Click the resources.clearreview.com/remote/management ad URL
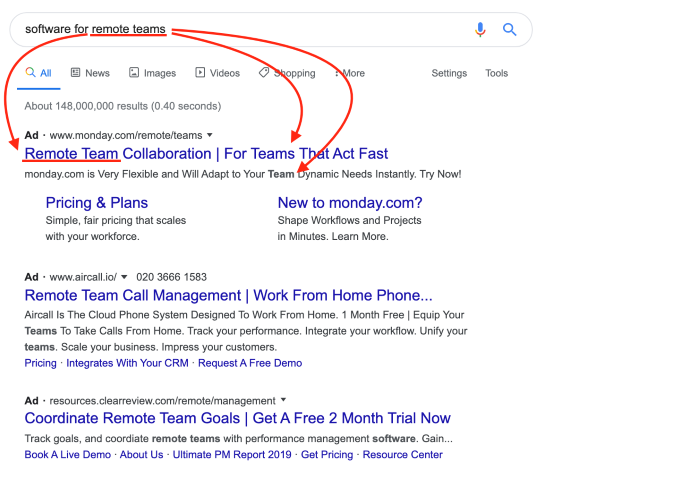The width and height of the screenshot is (700, 480). (162, 401)
